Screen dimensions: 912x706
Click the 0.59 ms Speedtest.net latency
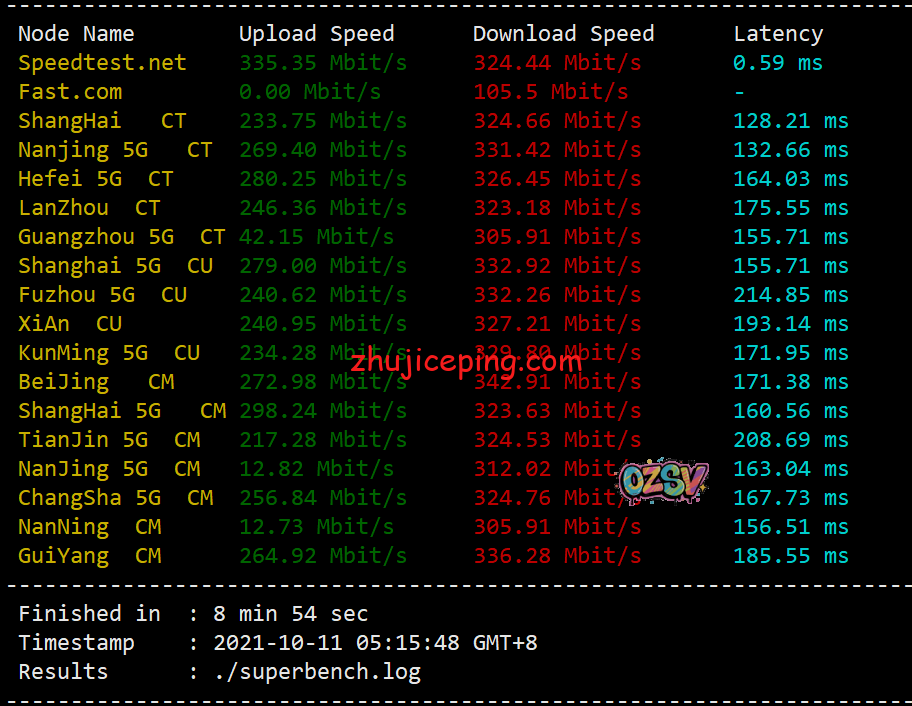coord(777,63)
